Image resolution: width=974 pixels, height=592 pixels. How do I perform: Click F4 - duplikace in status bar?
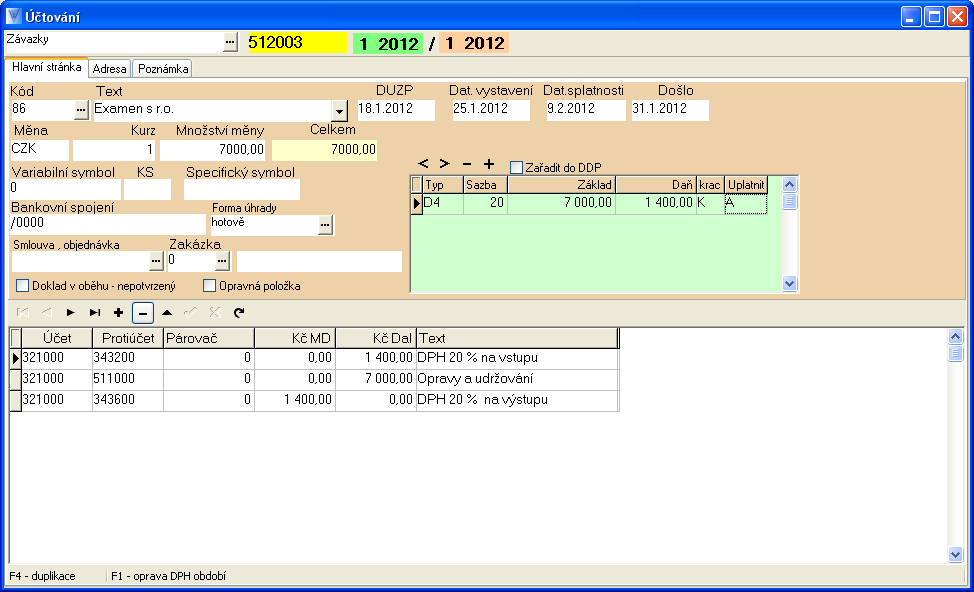[x=42, y=576]
